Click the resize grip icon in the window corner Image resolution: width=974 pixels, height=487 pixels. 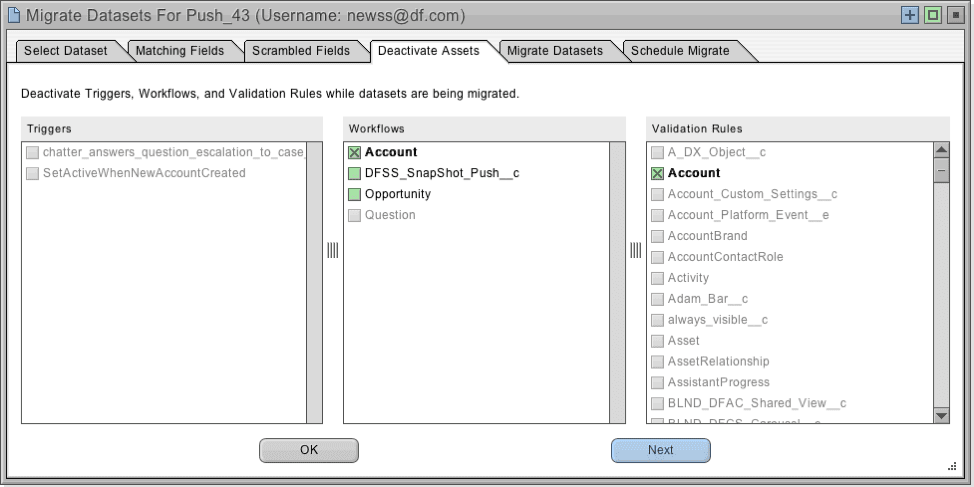click(953, 467)
